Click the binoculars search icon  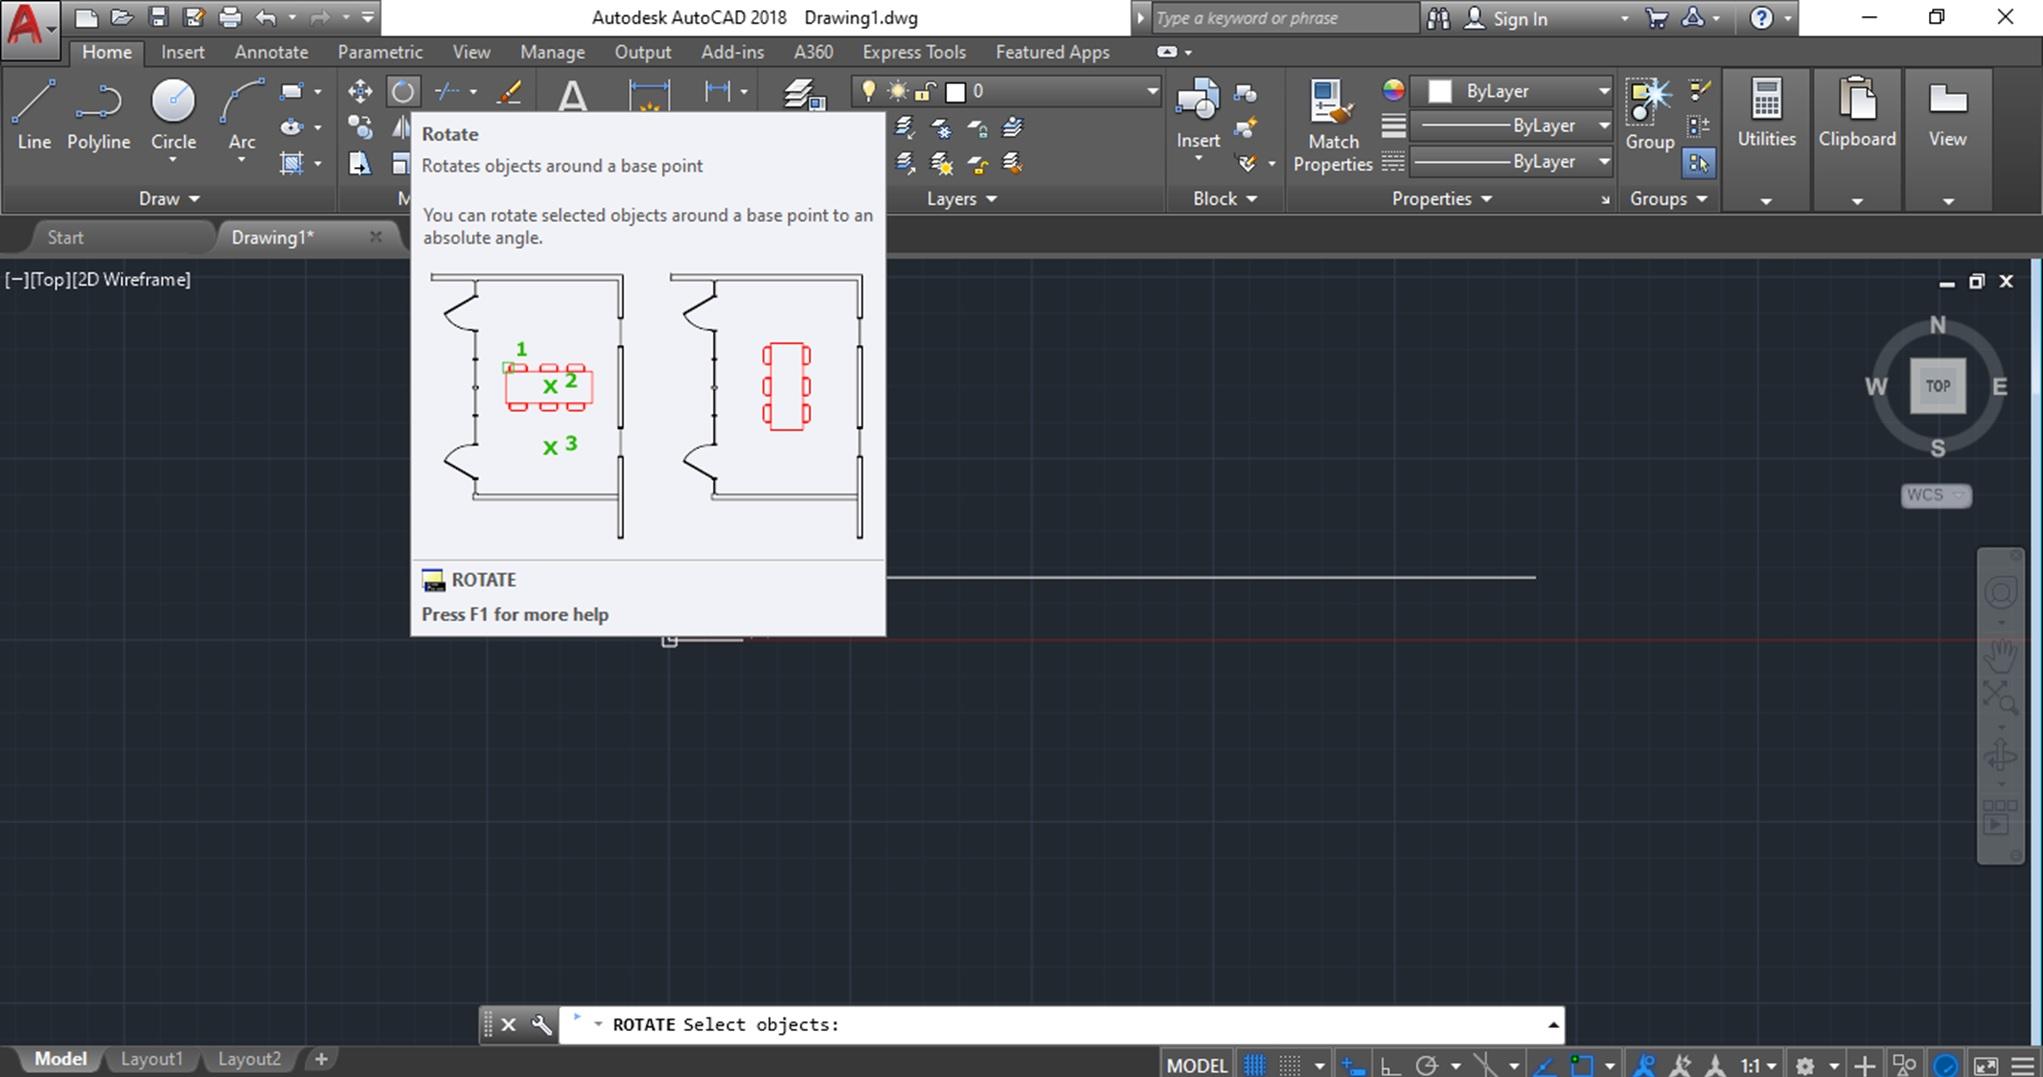(1439, 18)
